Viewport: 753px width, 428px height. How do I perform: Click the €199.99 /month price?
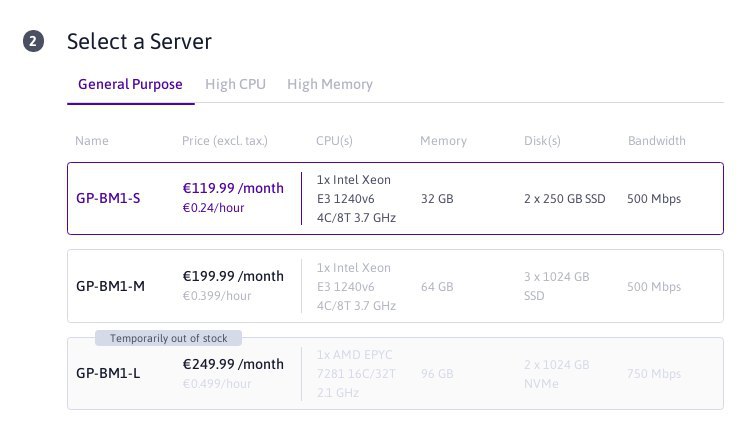tap(233, 276)
